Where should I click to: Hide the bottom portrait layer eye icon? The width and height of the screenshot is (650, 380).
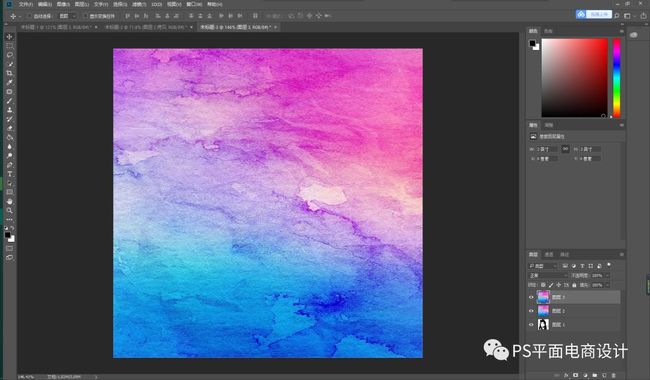coord(531,324)
